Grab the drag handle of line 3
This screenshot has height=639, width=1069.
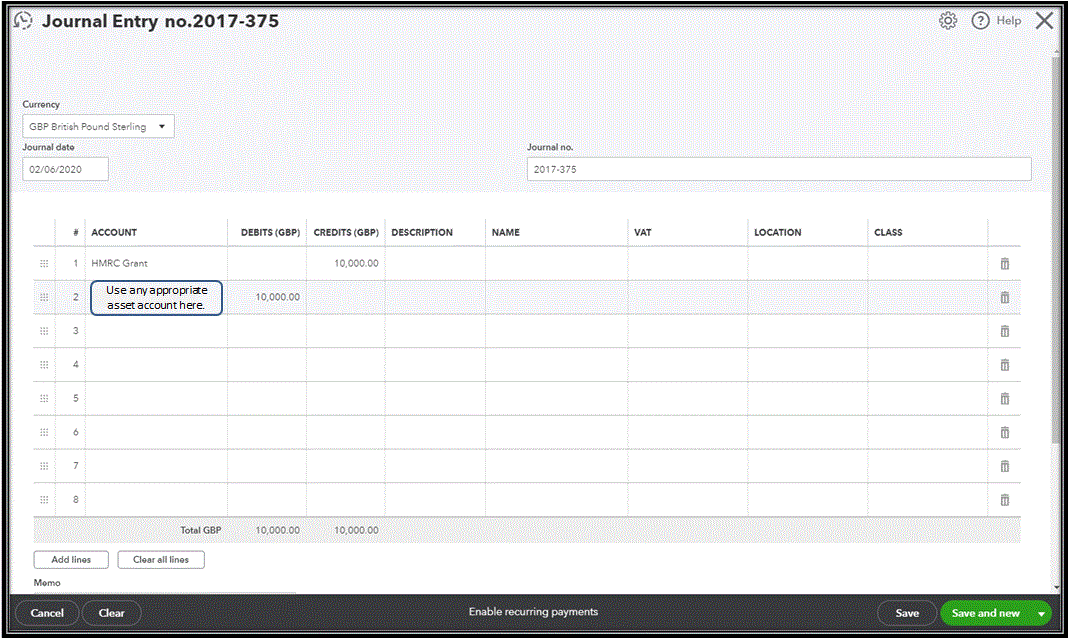click(44, 331)
